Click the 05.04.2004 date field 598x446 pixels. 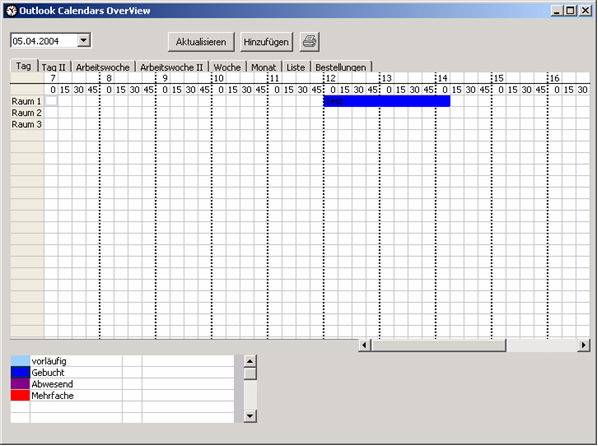pos(44,41)
